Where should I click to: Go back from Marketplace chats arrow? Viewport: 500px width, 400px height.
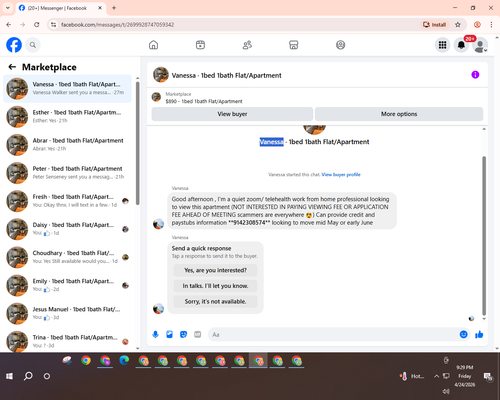(x=12, y=67)
